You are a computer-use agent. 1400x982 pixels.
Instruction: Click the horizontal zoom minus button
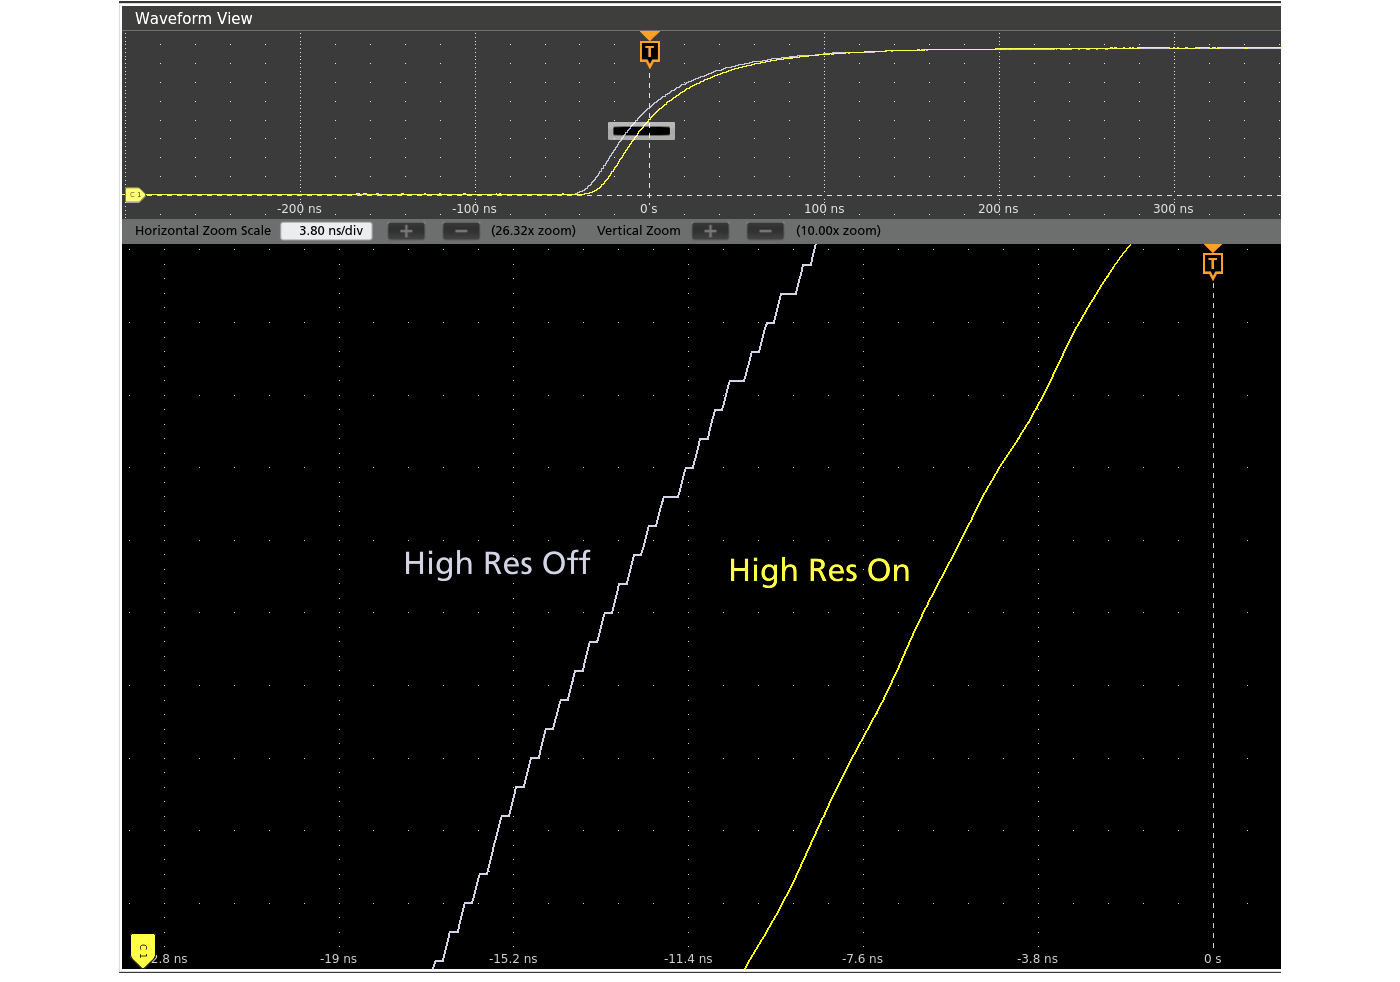tap(461, 231)
